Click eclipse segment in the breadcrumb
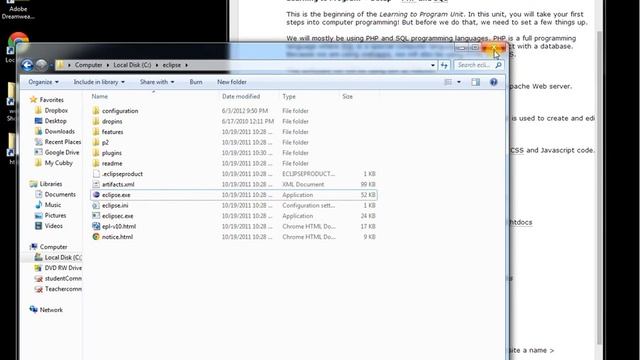Image resolution: width=640 pixels, height=360 pixels. click(x=171, y=65)
